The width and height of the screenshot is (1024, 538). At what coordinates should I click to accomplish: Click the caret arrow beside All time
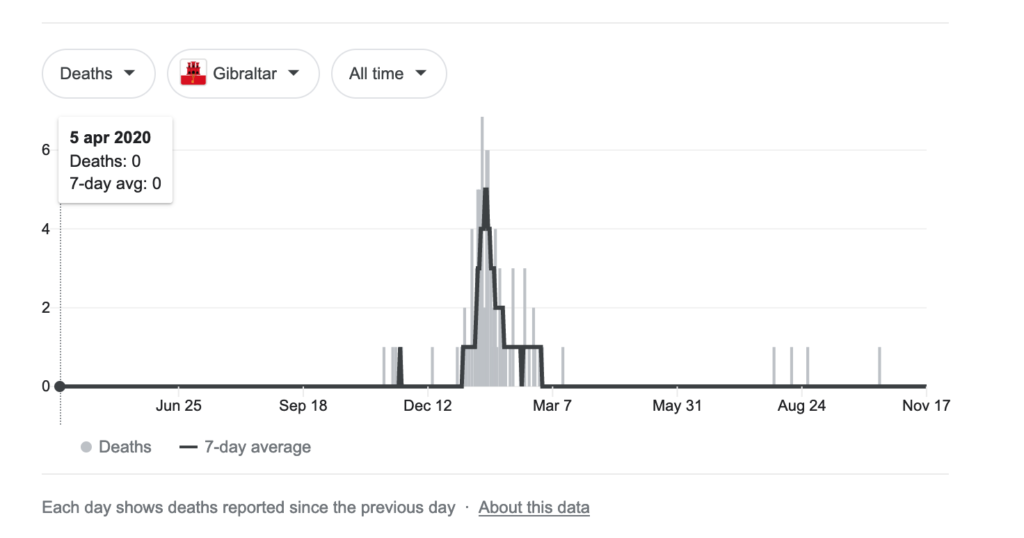click(421, 73)
